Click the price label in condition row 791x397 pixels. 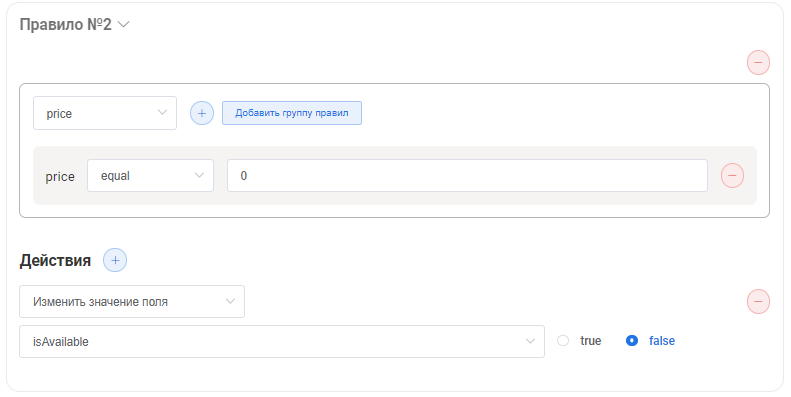(x=60, y=177)
